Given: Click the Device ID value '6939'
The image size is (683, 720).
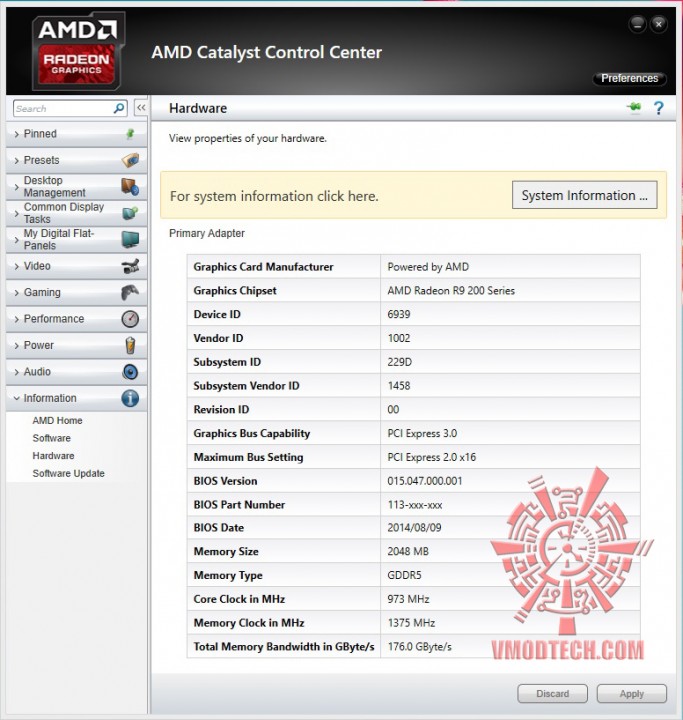Looking at the screenshot, I should [x=399, y=315].
